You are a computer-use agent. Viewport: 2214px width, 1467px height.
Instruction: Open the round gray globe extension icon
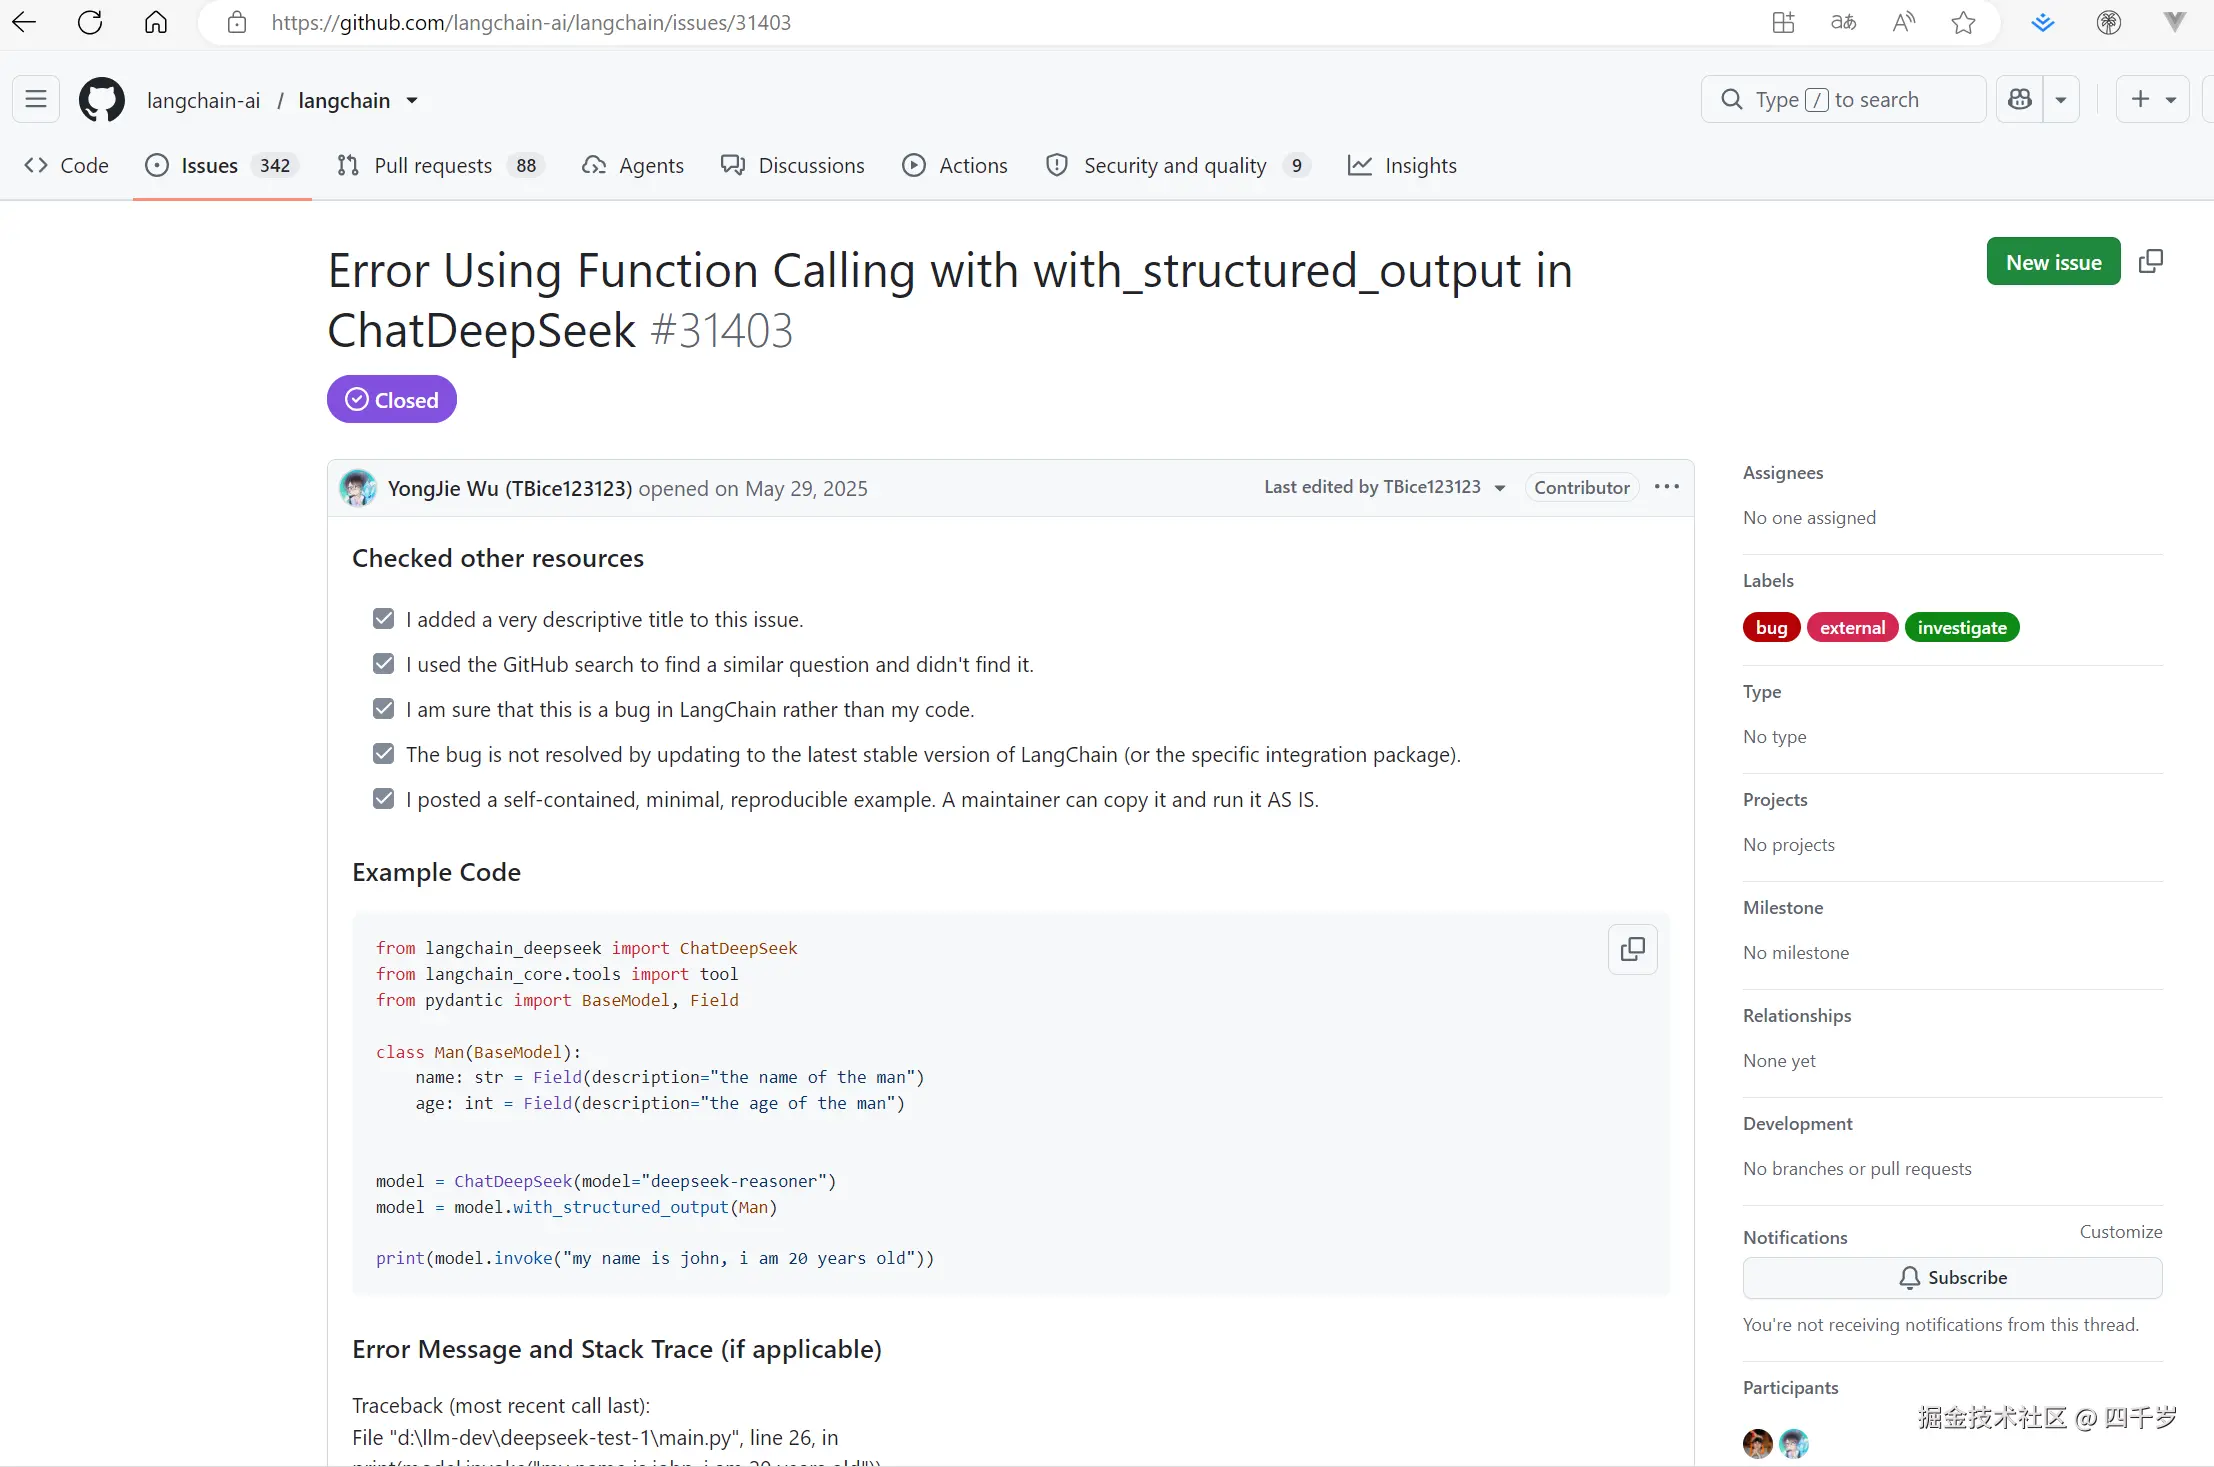coord(2109,22)
